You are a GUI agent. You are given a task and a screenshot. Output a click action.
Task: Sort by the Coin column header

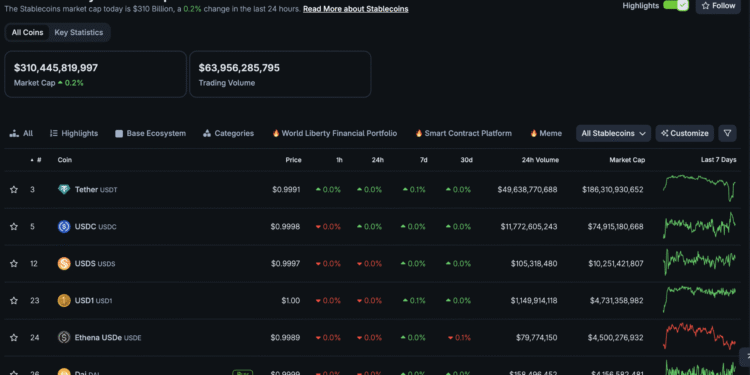(65, 160)
